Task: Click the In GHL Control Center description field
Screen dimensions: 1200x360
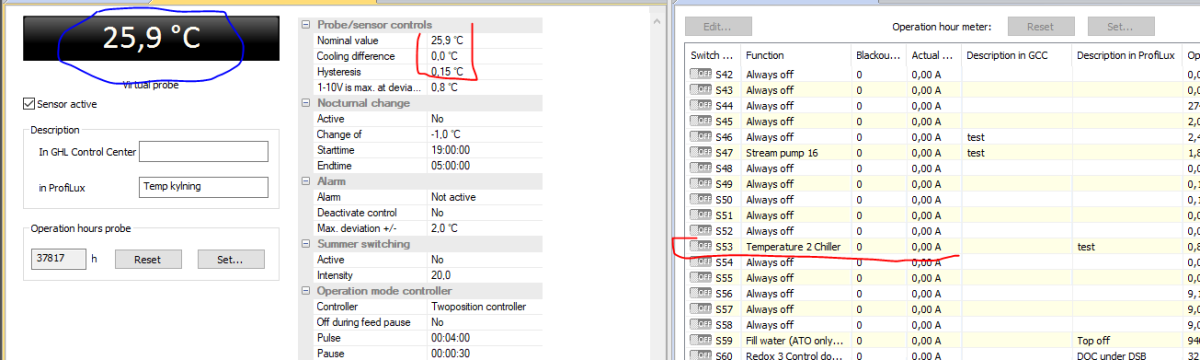Action: [x=204, y=151]
